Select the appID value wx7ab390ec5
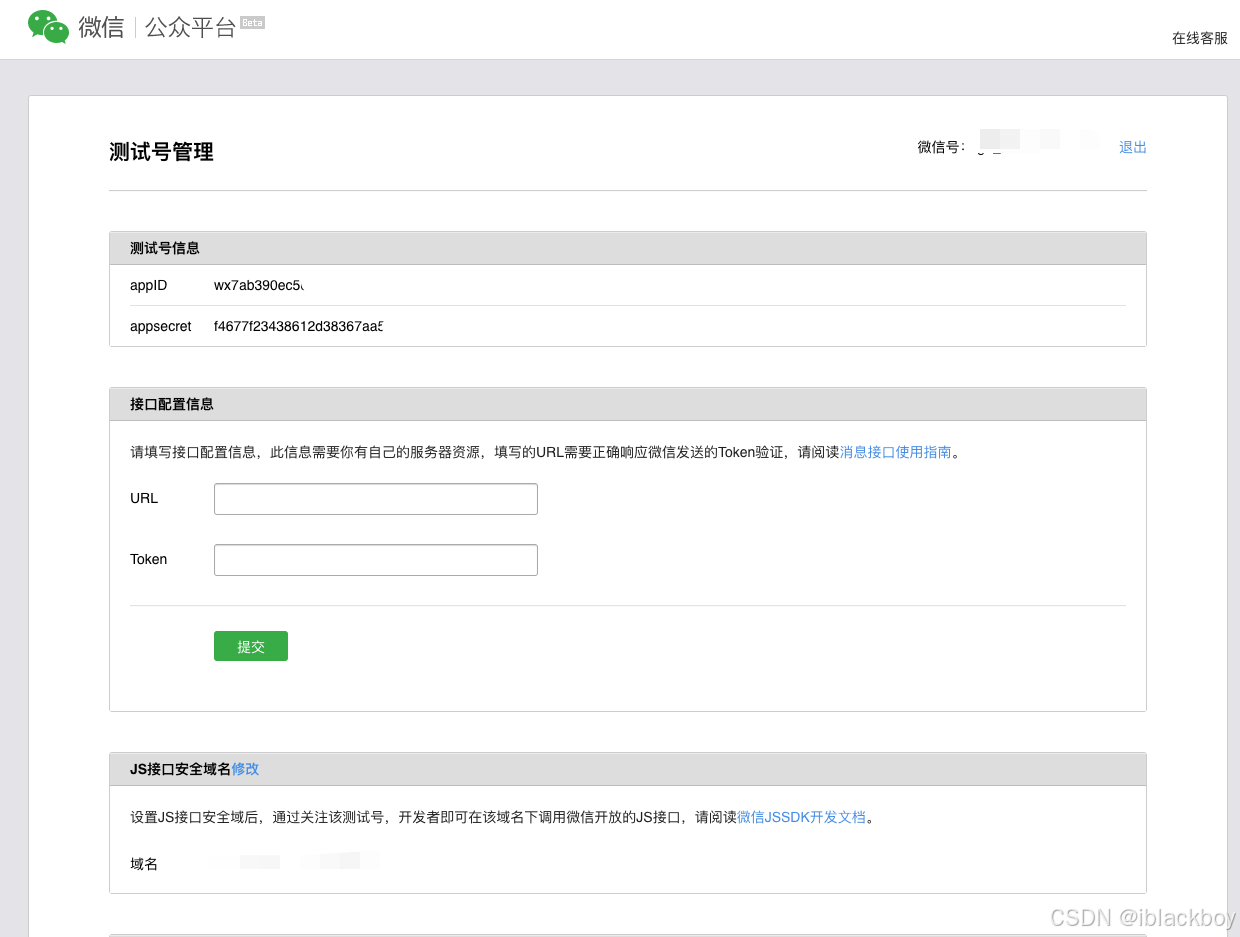The image size is (1240, 937). point(258,286)
